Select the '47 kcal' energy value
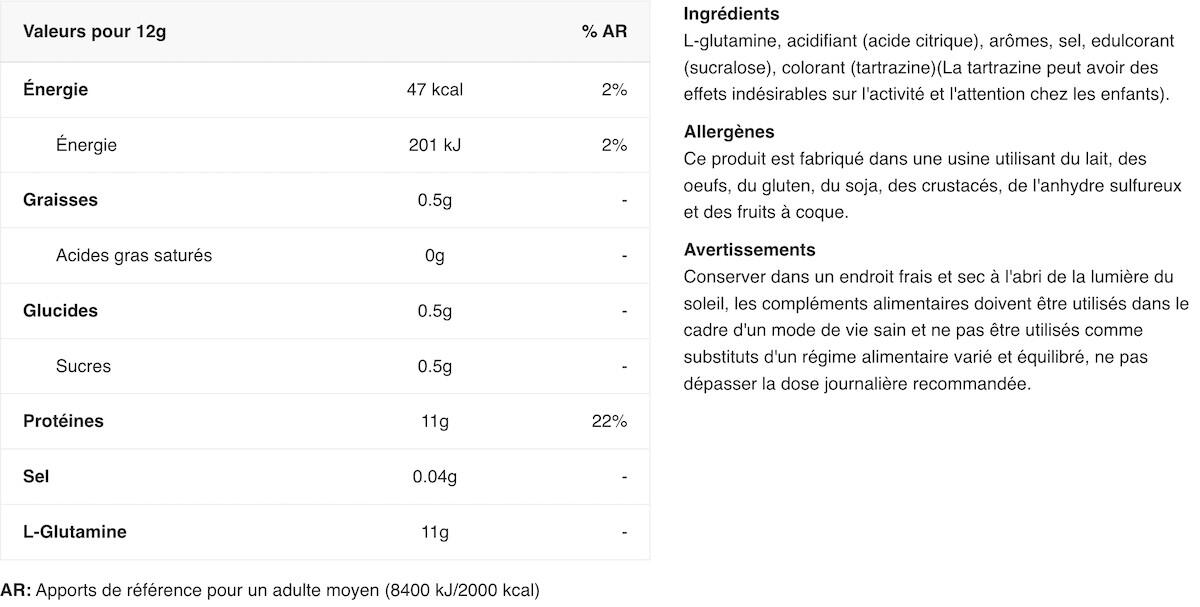 (435, 89)
